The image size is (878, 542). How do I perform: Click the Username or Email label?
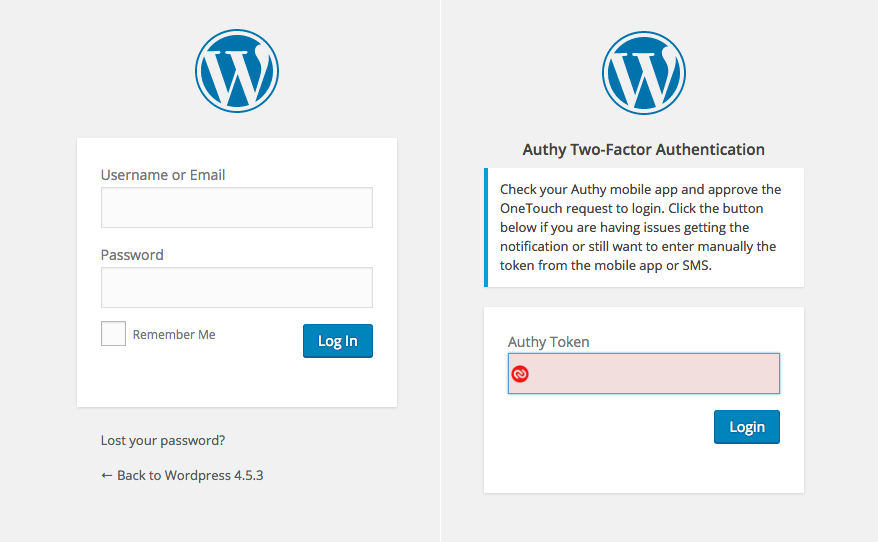[163, 175]
